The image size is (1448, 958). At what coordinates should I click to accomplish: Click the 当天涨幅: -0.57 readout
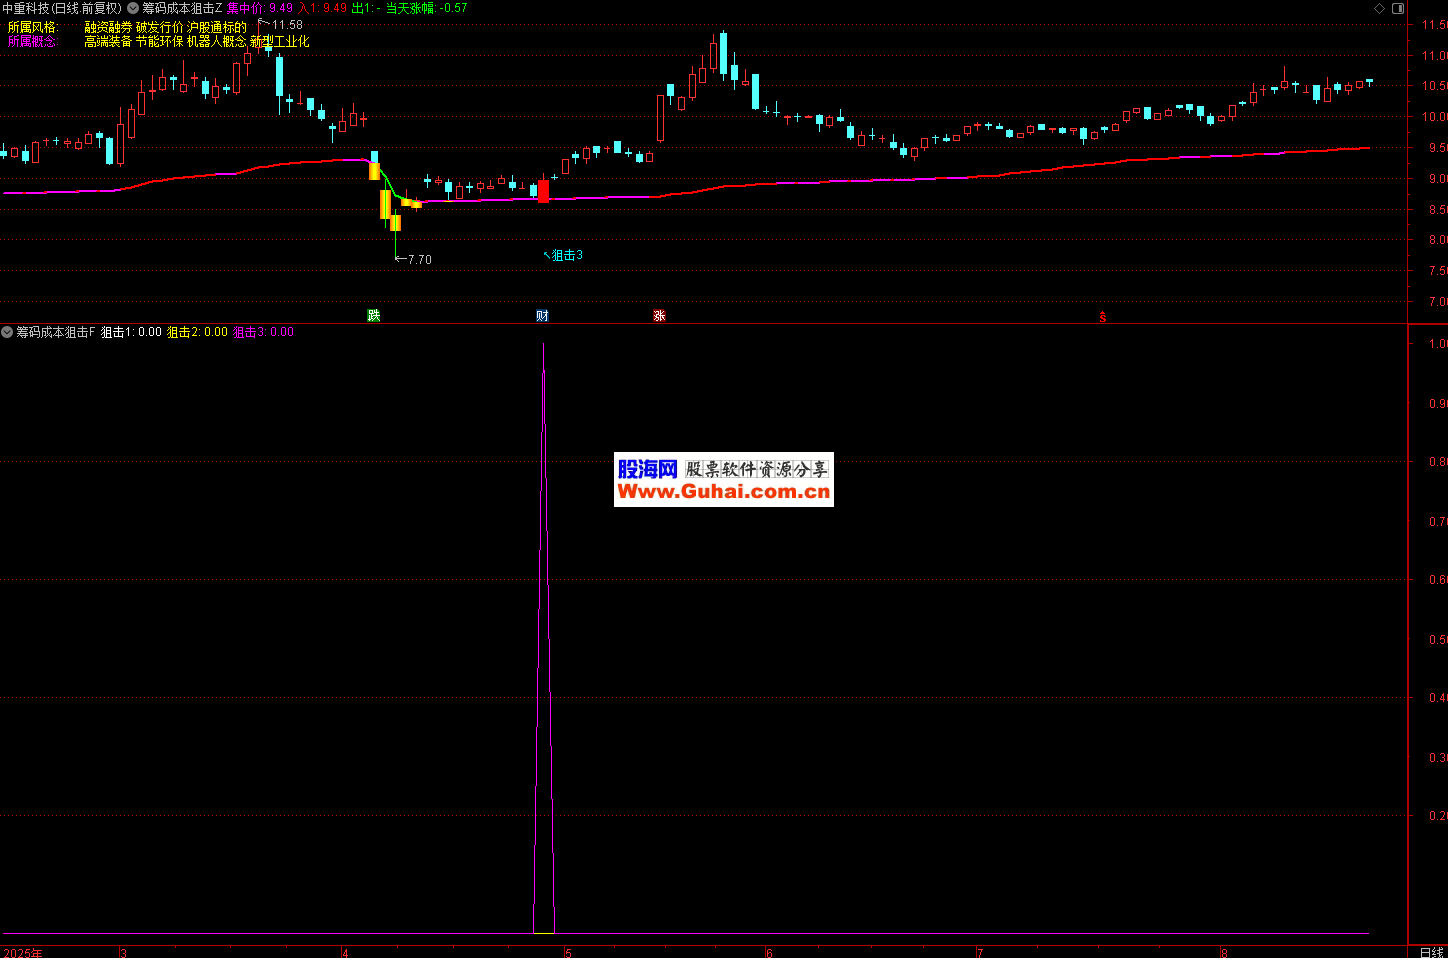pyautogui.click(x=427, y=8)
